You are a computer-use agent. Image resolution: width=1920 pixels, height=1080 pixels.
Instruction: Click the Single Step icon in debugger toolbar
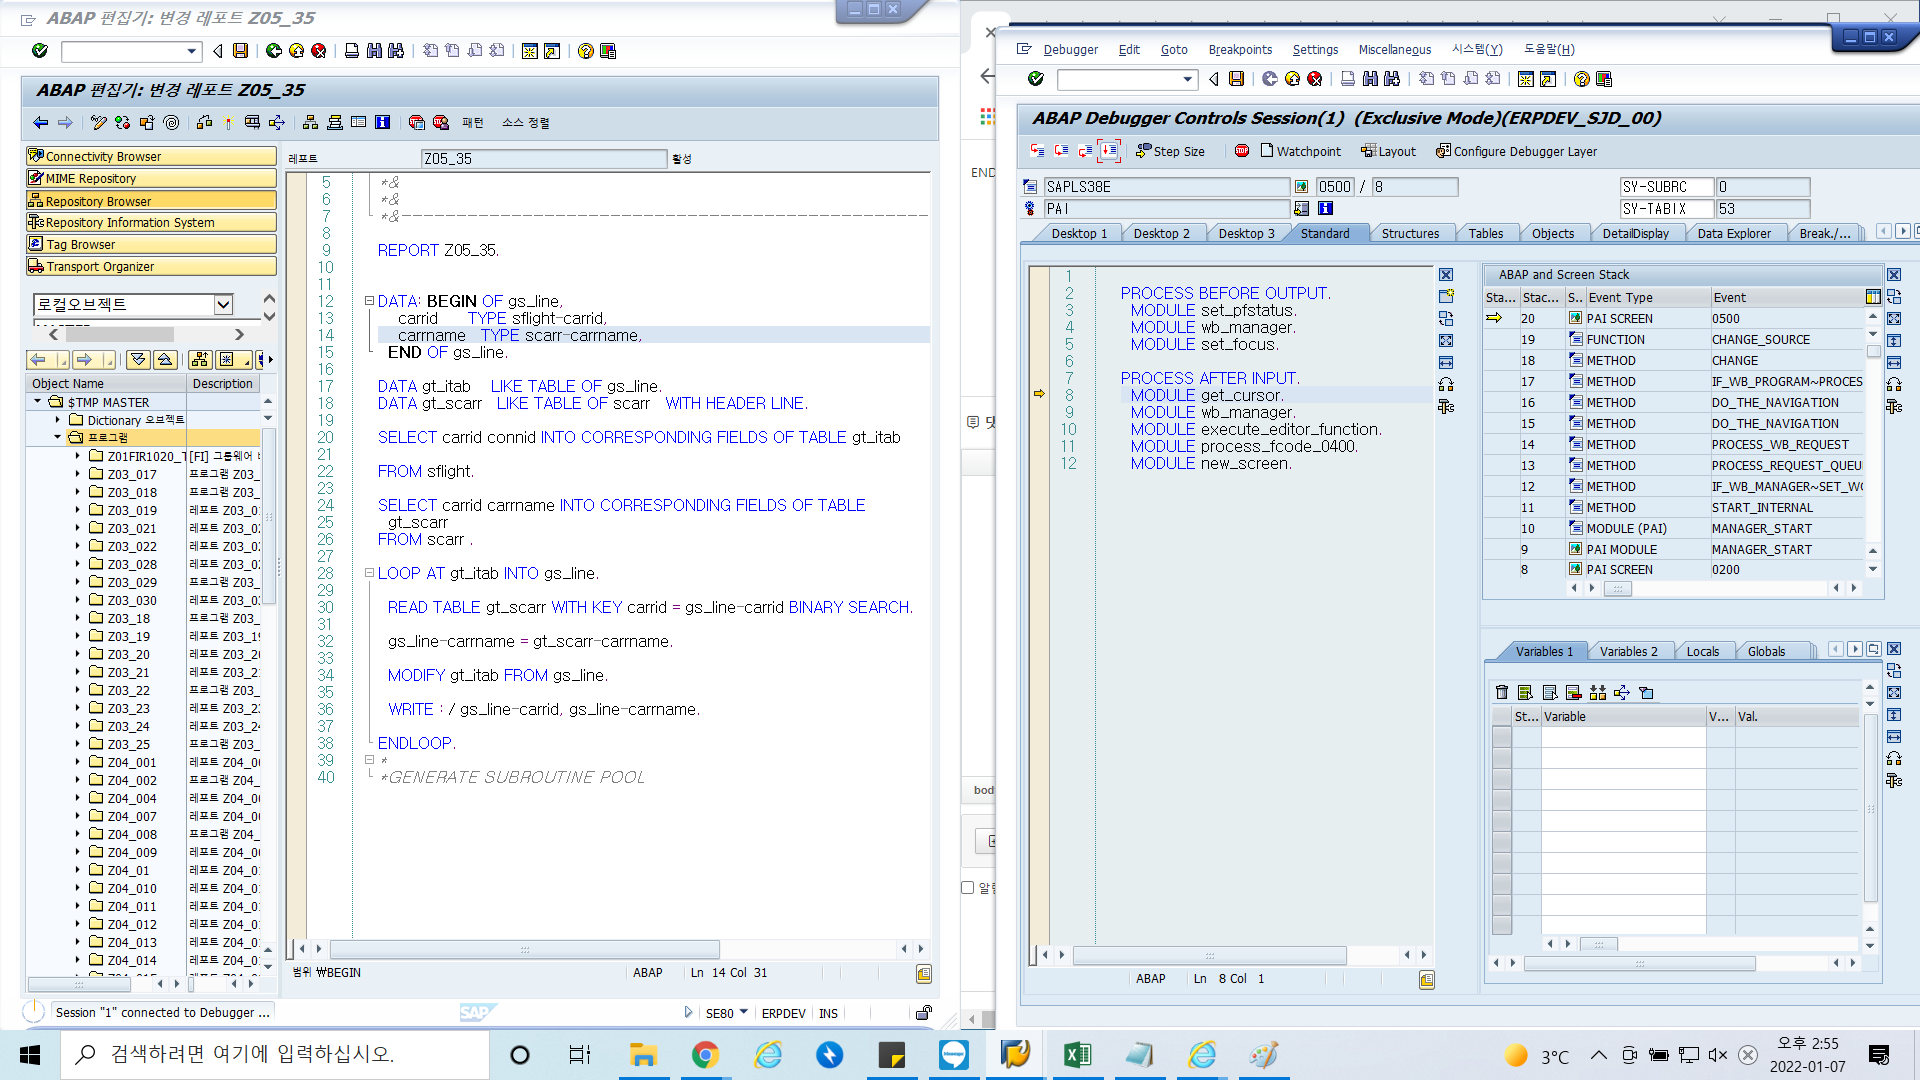[x=1037, y=151]
